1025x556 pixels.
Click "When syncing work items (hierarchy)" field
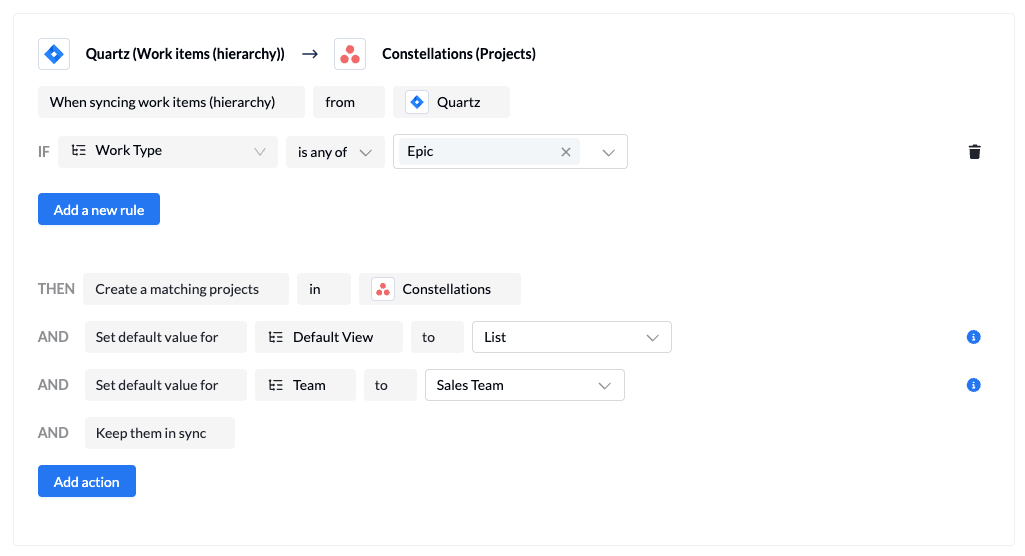[x=171, y=102]
